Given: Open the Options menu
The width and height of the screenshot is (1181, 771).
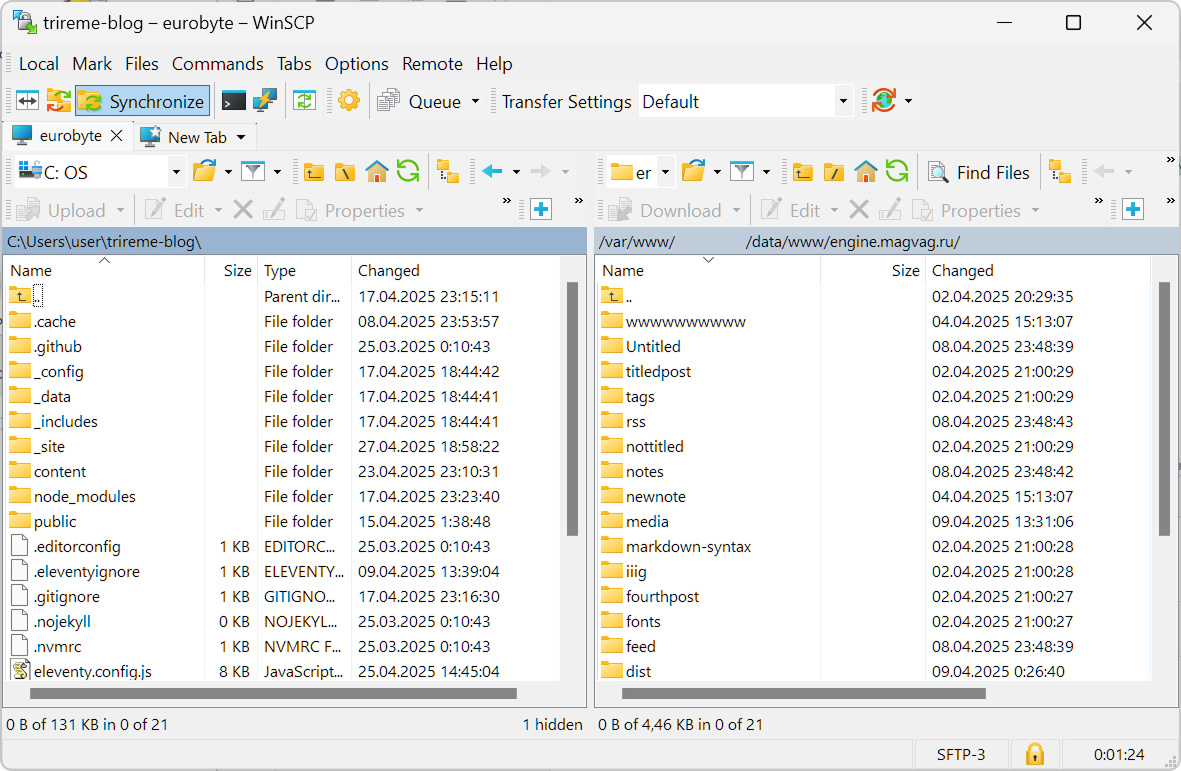Looking at the screenshot, I should (356, 64).
